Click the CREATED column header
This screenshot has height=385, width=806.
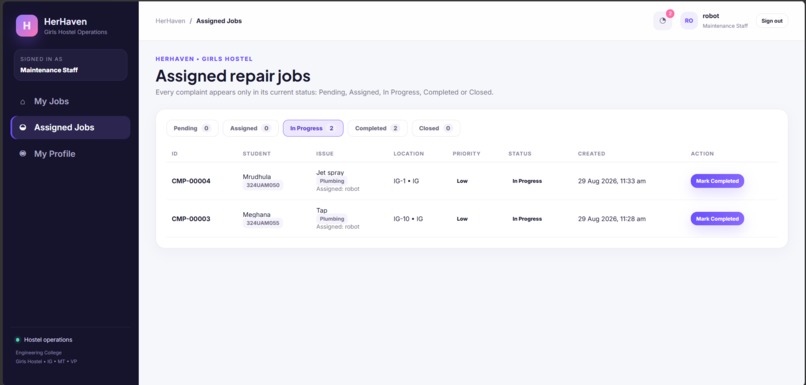click(591, 154)
